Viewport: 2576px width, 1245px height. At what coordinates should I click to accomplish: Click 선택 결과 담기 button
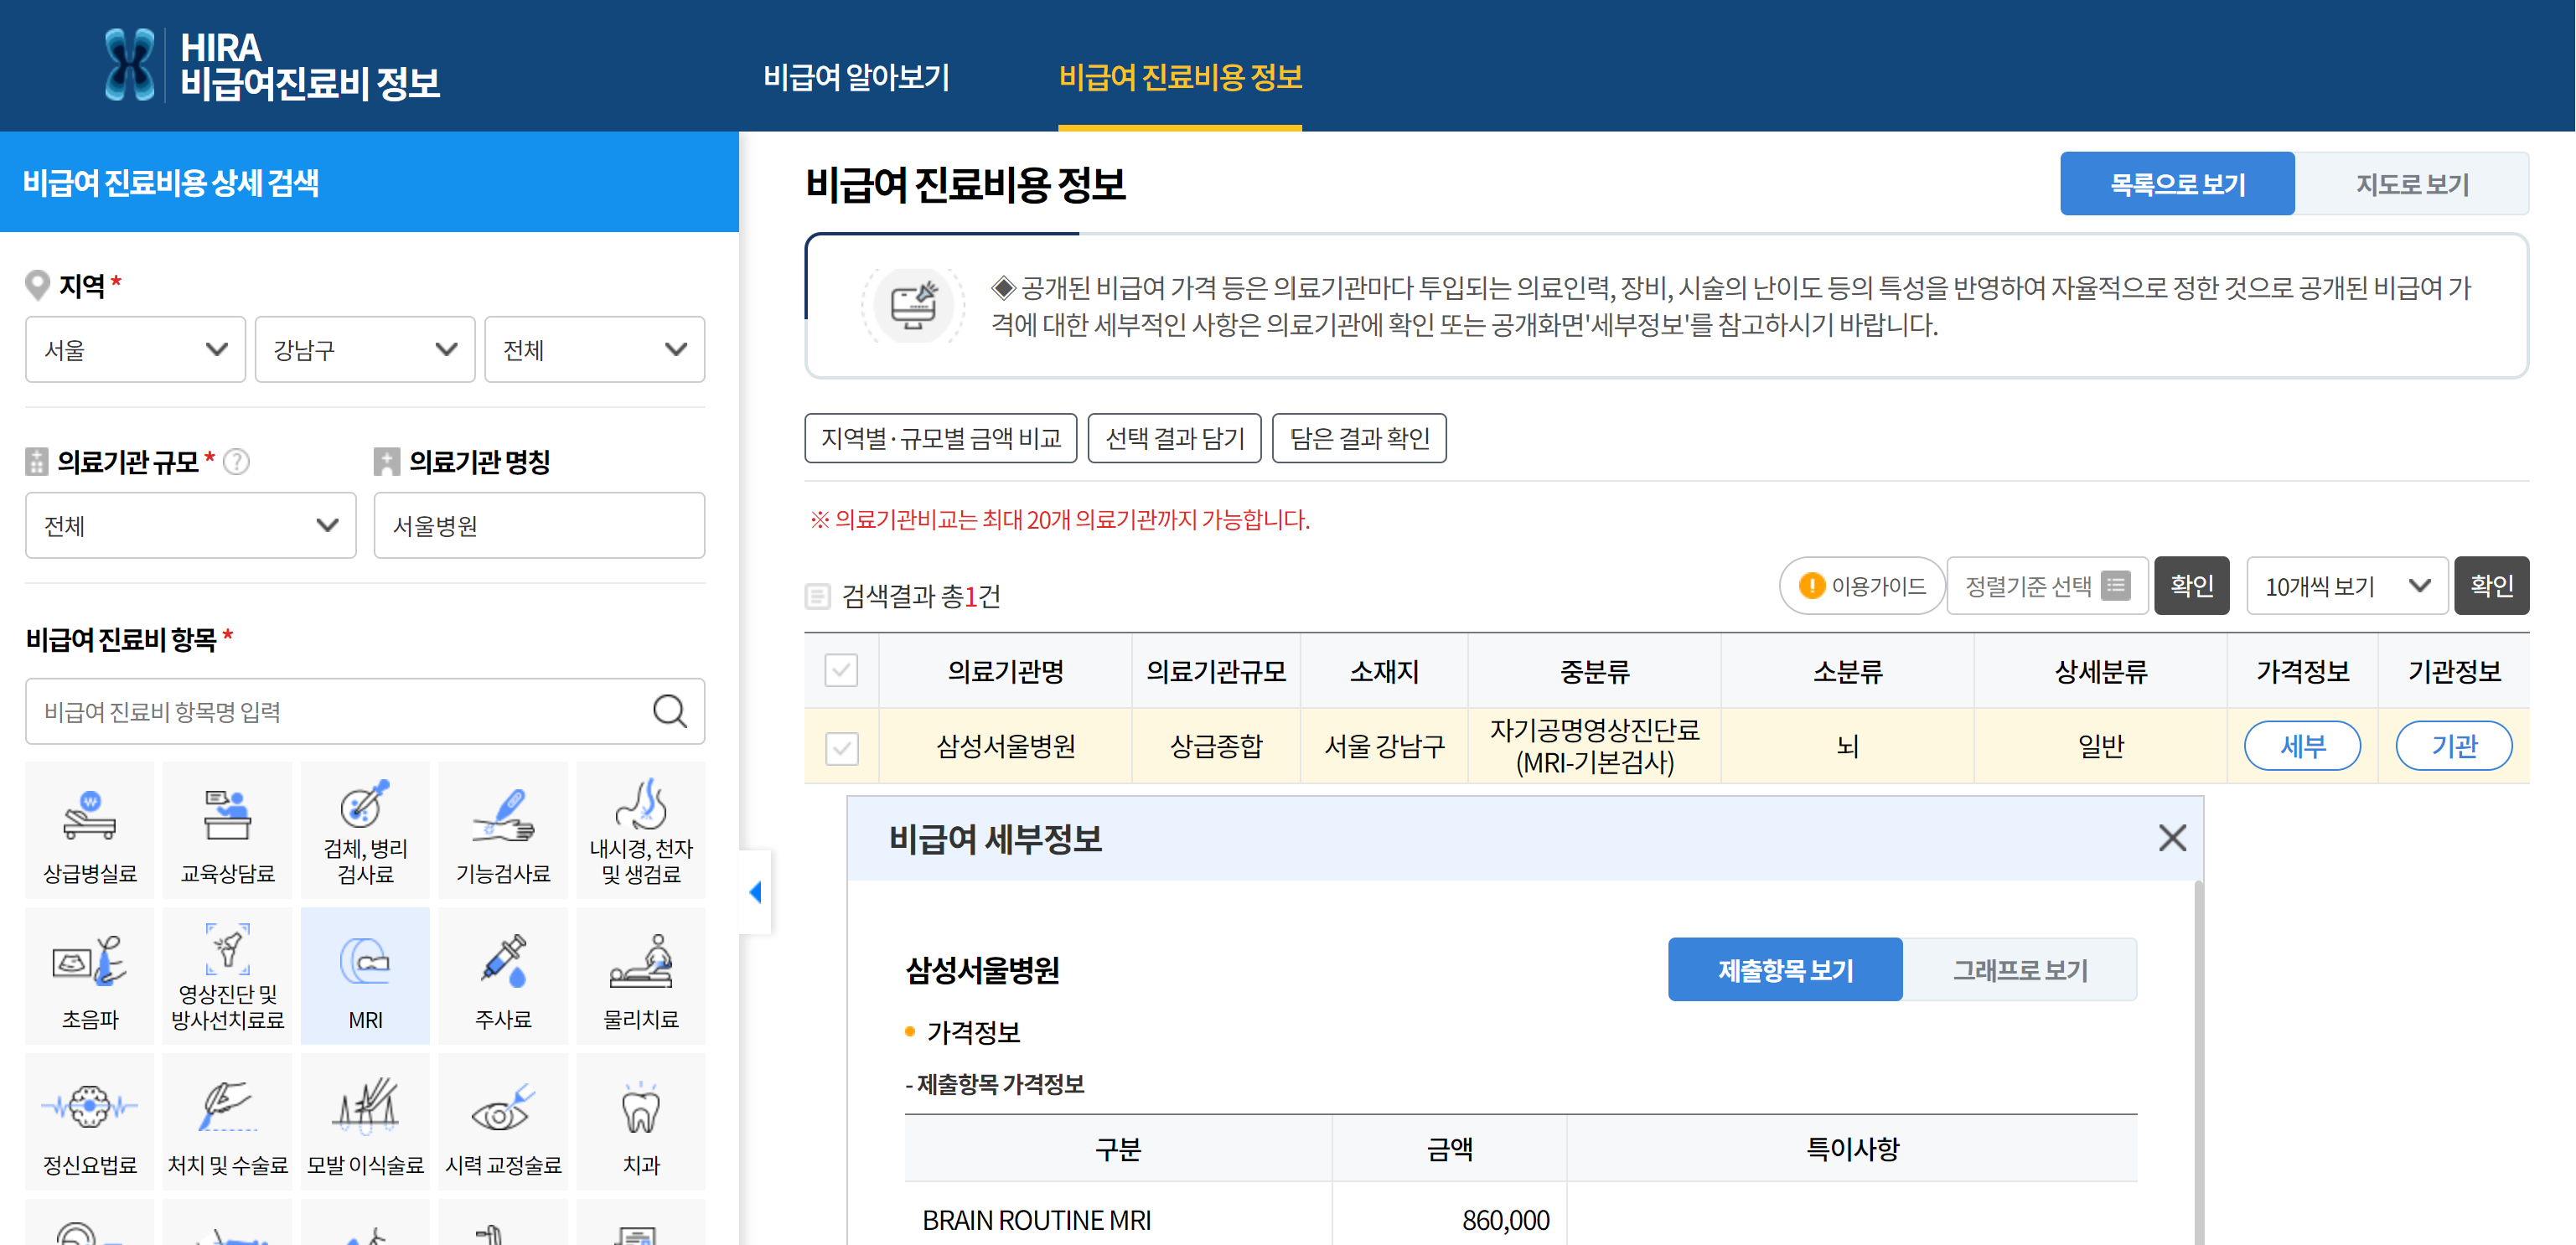pyautogui.click(x=1175, y=438)
